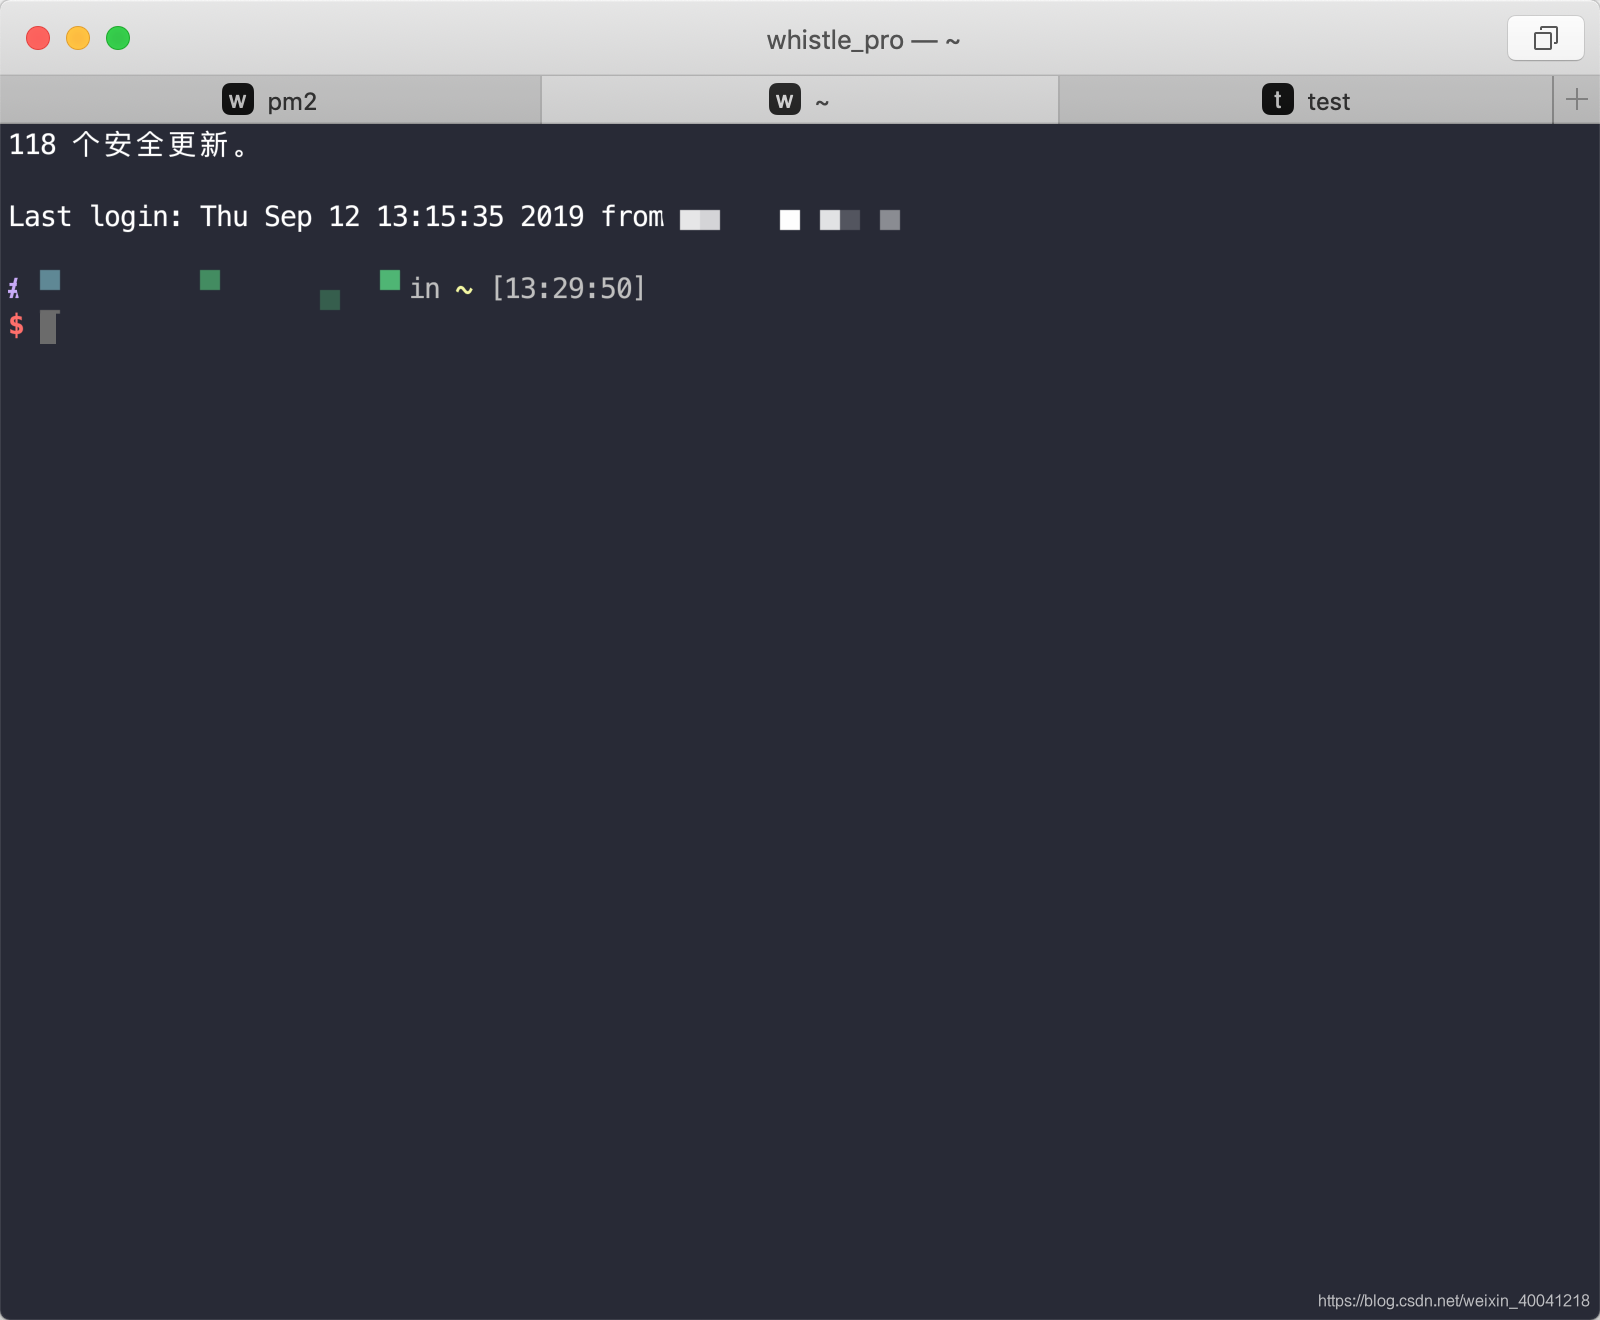Place cursor at the $ prompt input
The image size is (1600, 1320).
pos(48,327)
